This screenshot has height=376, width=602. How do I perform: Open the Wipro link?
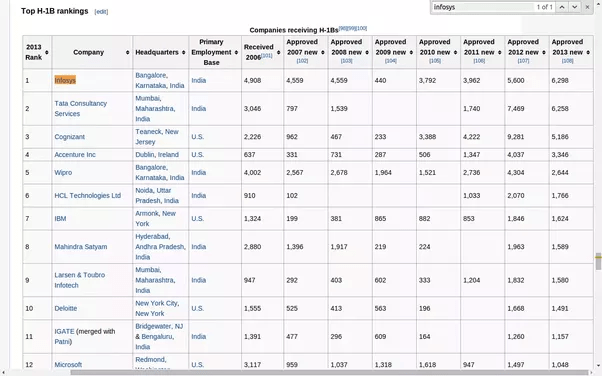(63, 172)
